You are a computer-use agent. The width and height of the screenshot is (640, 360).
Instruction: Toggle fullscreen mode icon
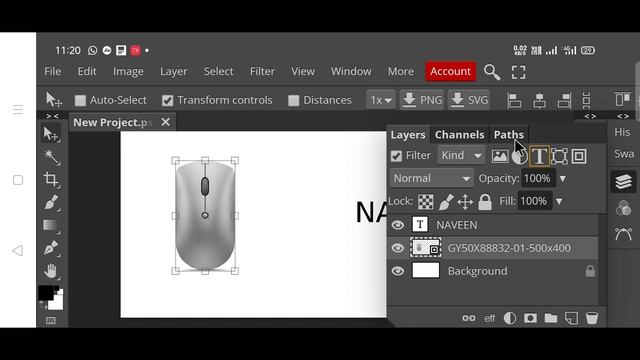tap(518, 72)
